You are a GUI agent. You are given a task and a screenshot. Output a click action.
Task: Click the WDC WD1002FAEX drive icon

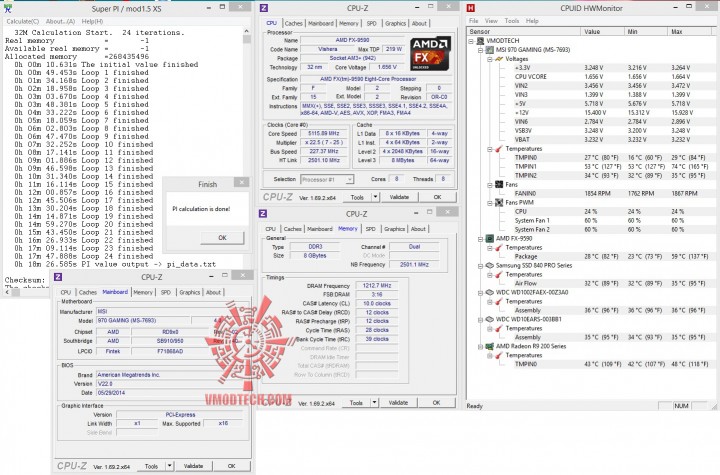[x=489, y=292]
